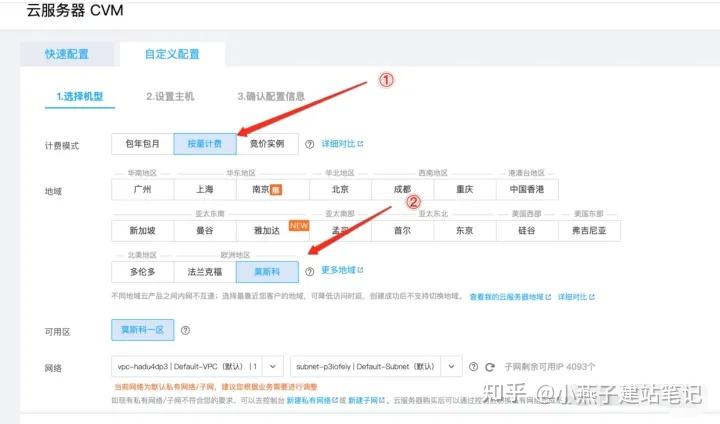The width and height of the screenshot is (720, 424).
Task: Expand the vpc-hadu4dp3 Default-VPC dropdown
Action: pos(197,367)
